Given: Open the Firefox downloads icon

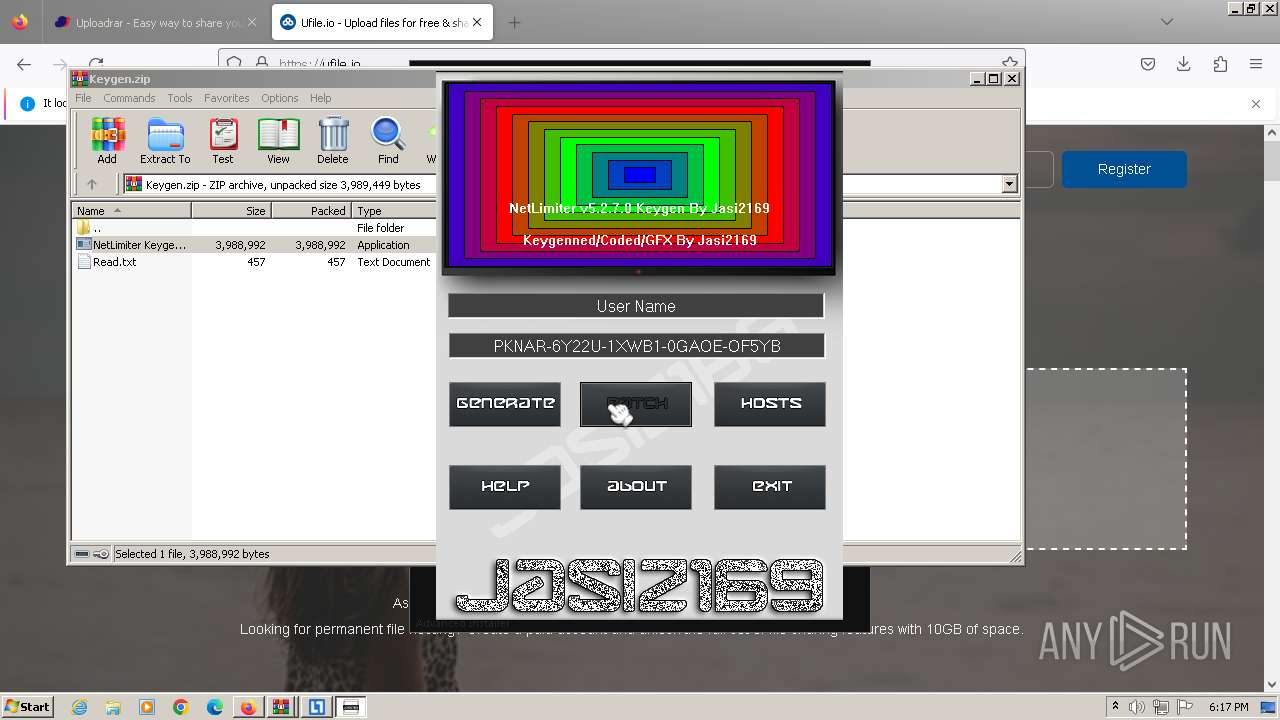Looking at the screenshot, I should pos(1184,64).
